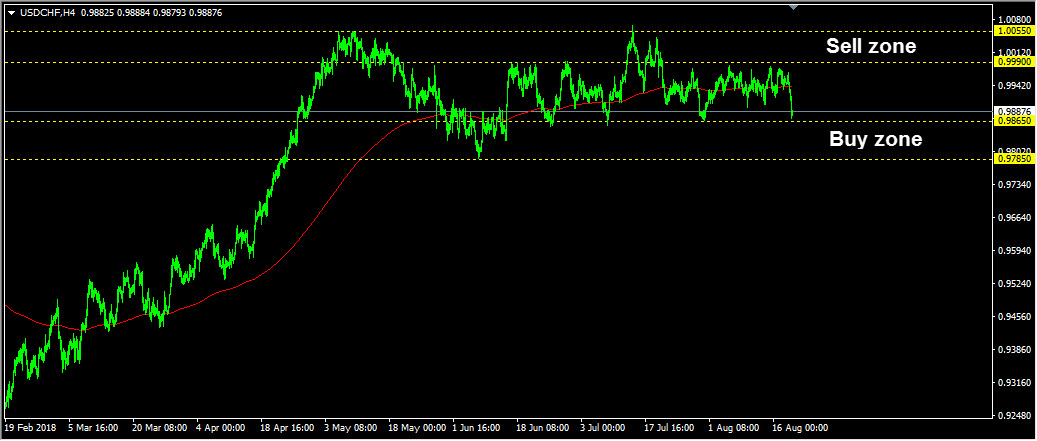Click the chart shift triangle marker at top
This screenshot has width=1037, height=441.
[794, 7]
